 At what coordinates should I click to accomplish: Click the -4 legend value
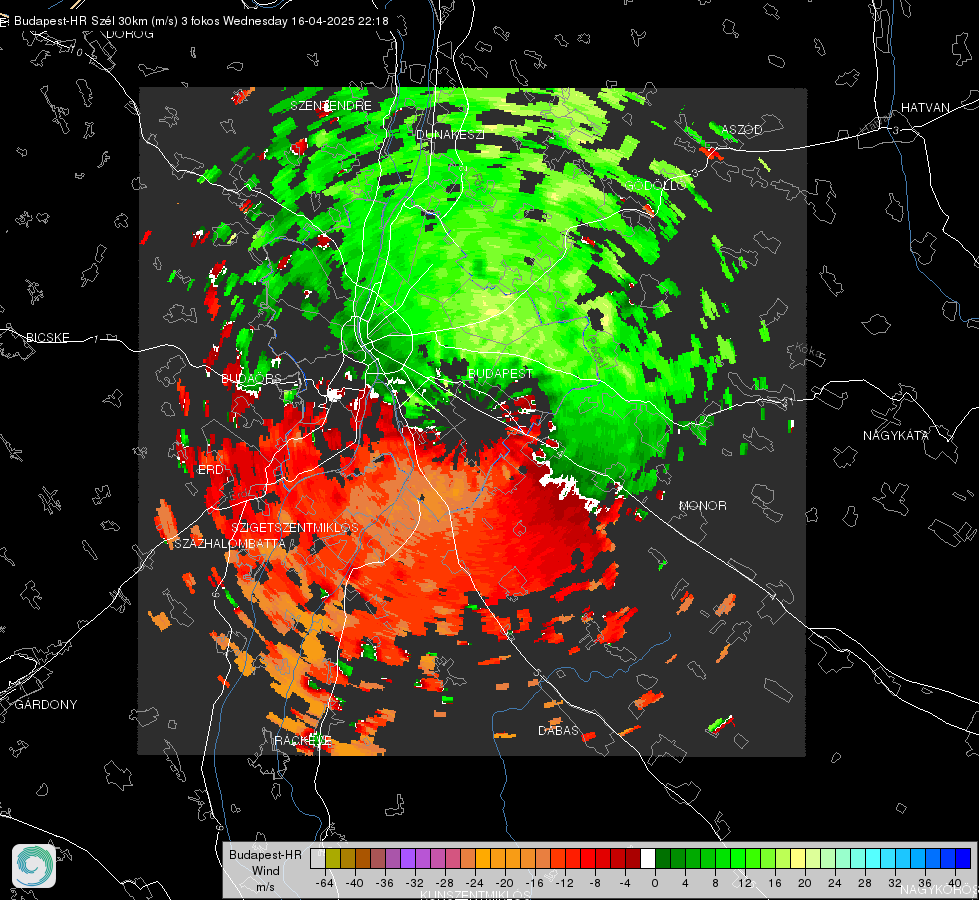626,883
